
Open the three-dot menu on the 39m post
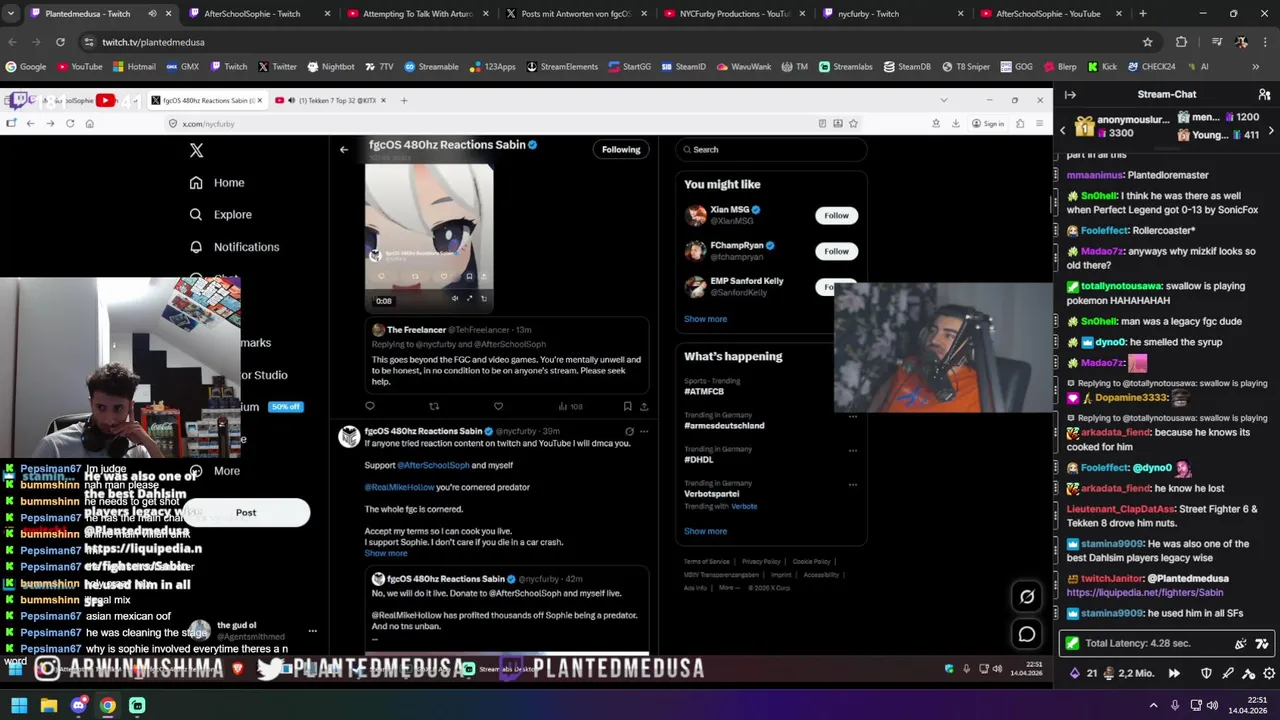coord(644,431)
